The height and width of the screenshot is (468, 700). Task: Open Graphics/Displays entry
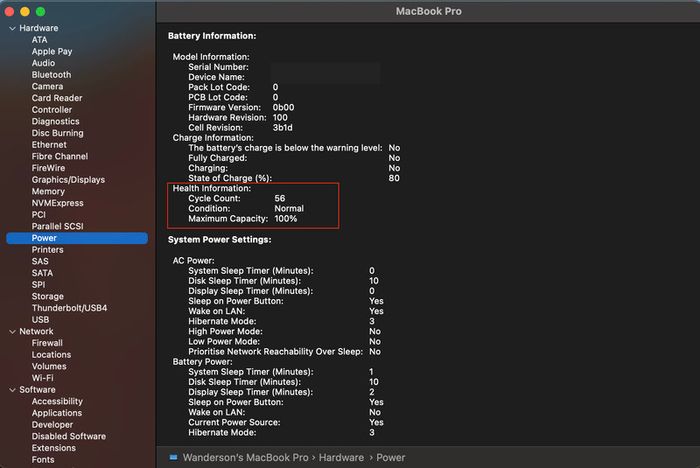68,180
